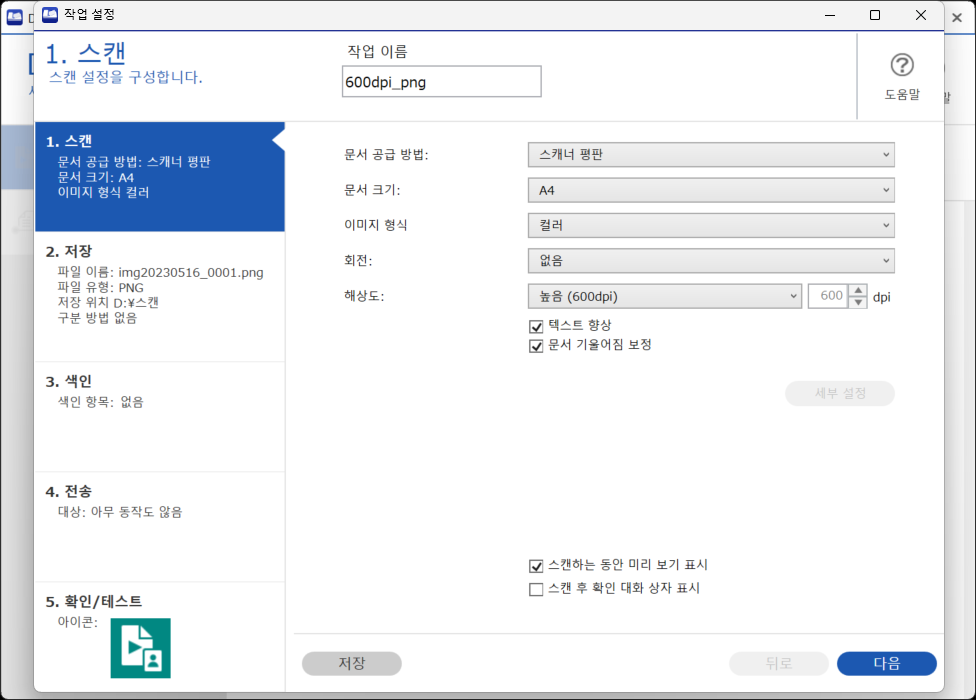This screenshot has height=700, width=976.
Task: Open the 문서 크기 dropdown showing A4
Action: pos(711,190)
